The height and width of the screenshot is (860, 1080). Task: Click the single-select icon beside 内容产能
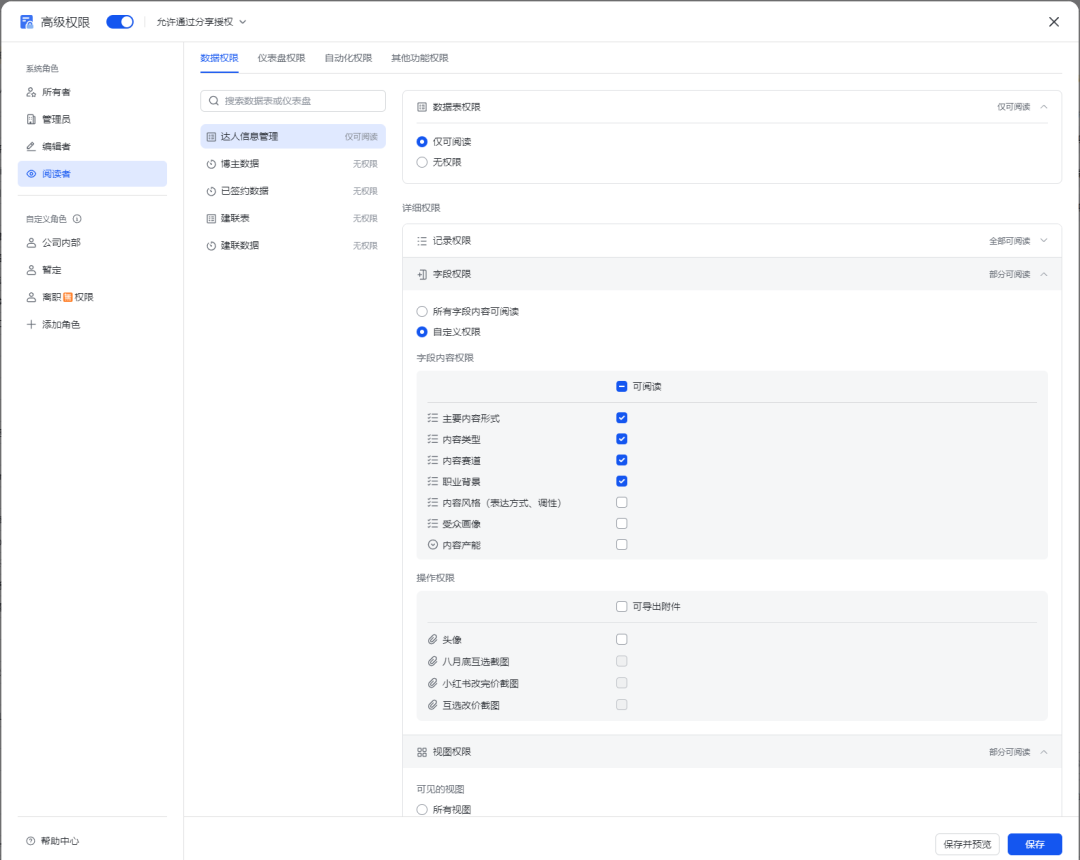click(x=433, y=545)
